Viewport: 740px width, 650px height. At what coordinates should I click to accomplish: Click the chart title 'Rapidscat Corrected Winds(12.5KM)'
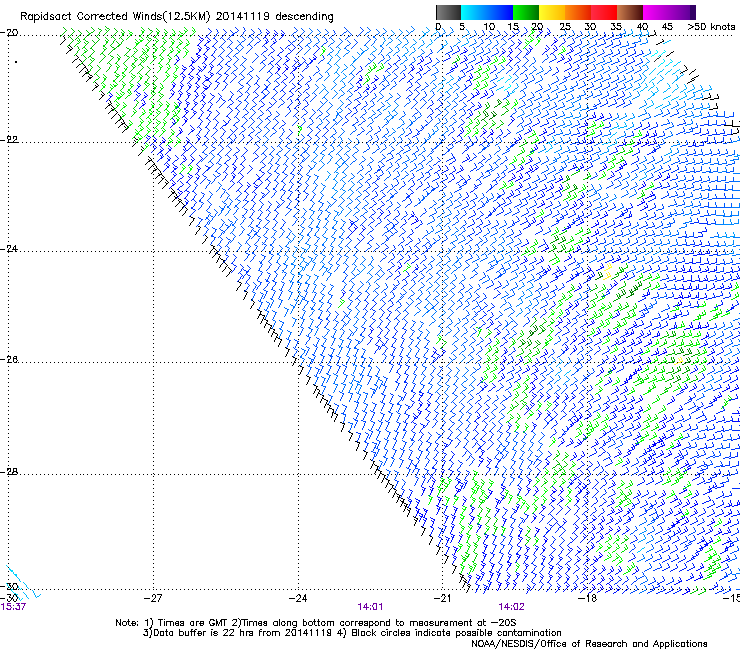pyautogui.click(x=115, y=16)
